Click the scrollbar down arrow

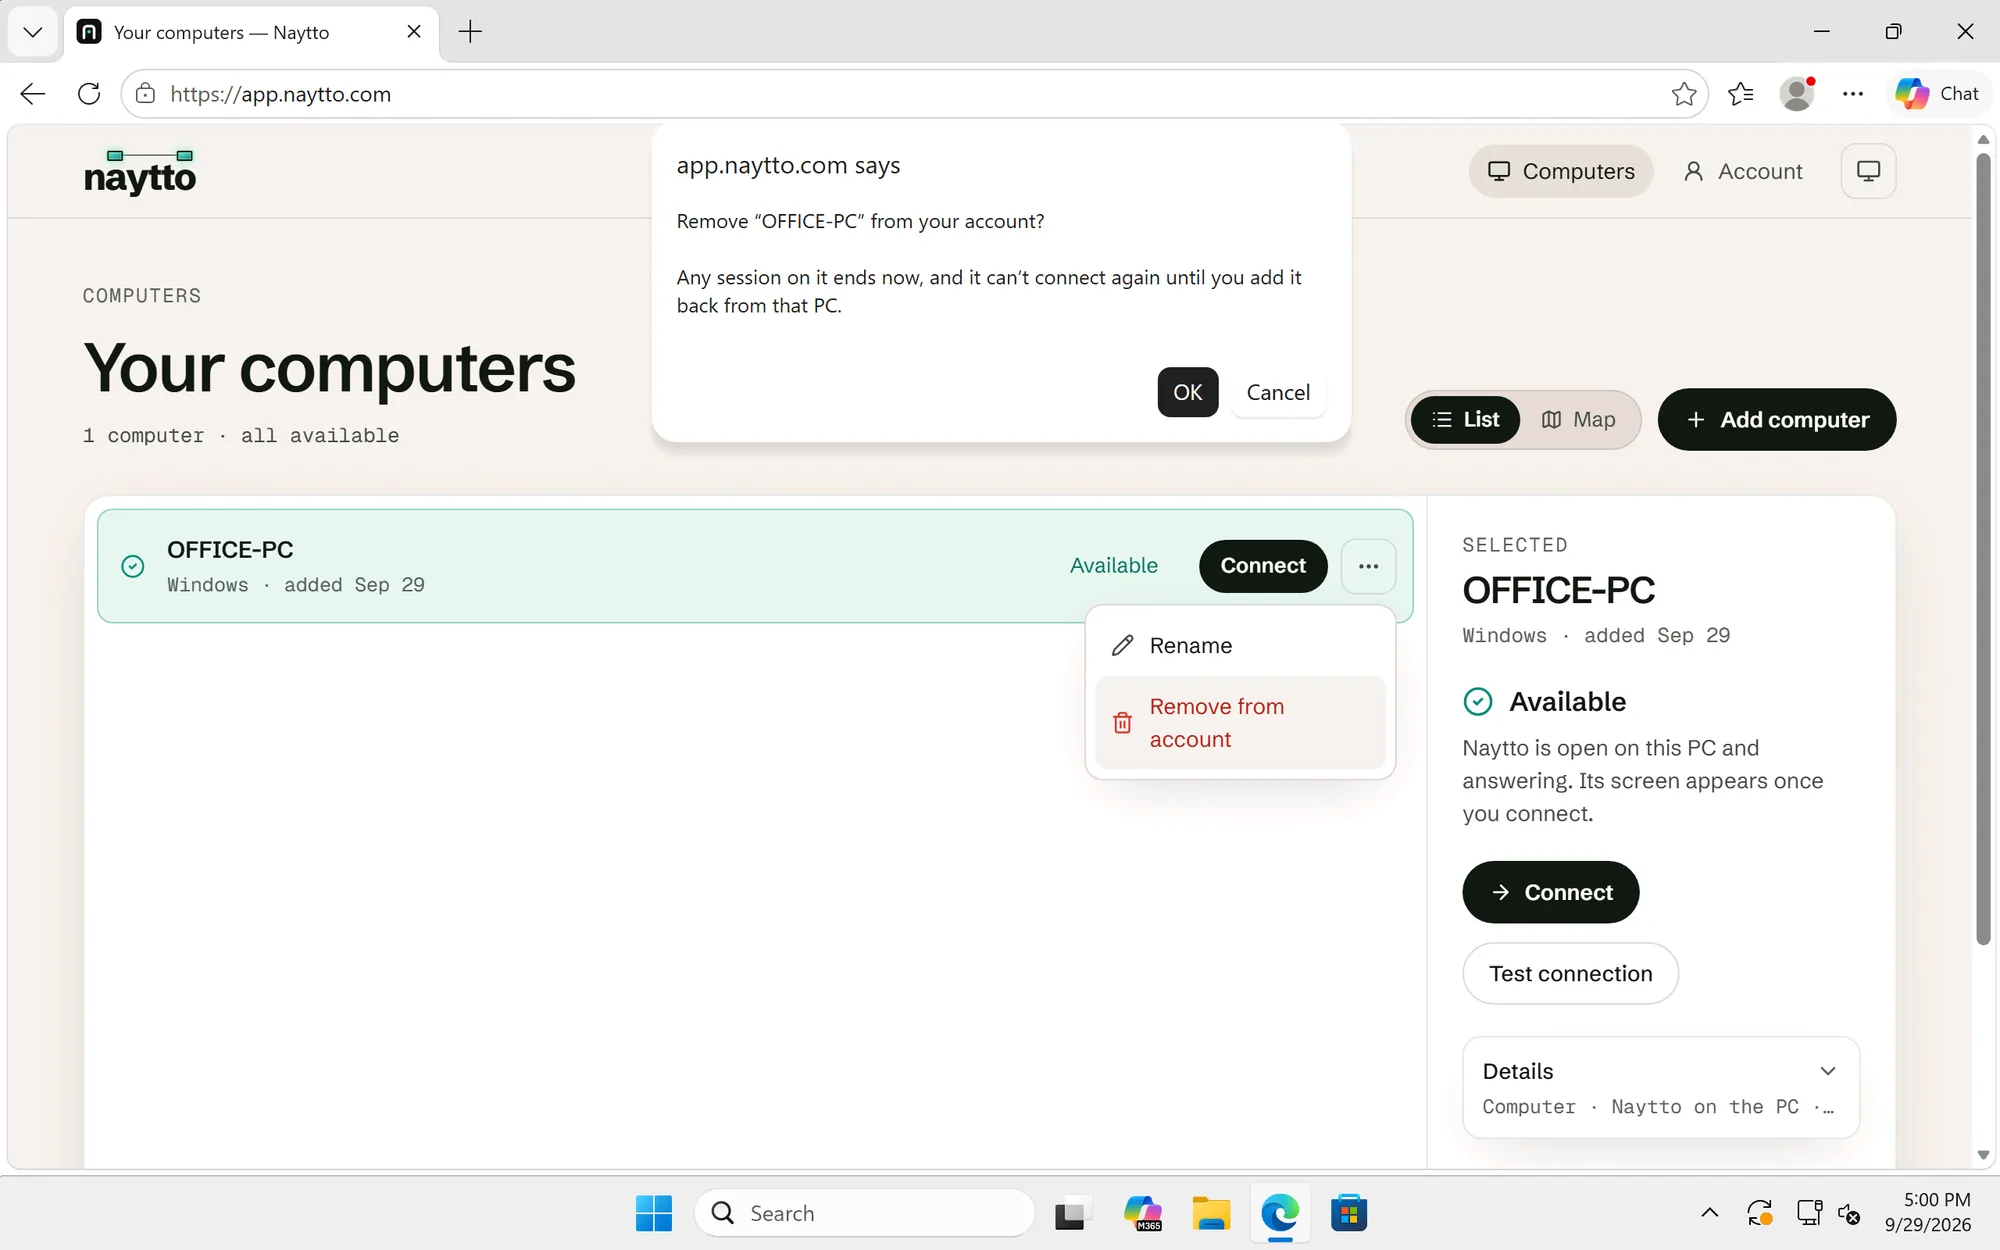pos(1983,1155)
